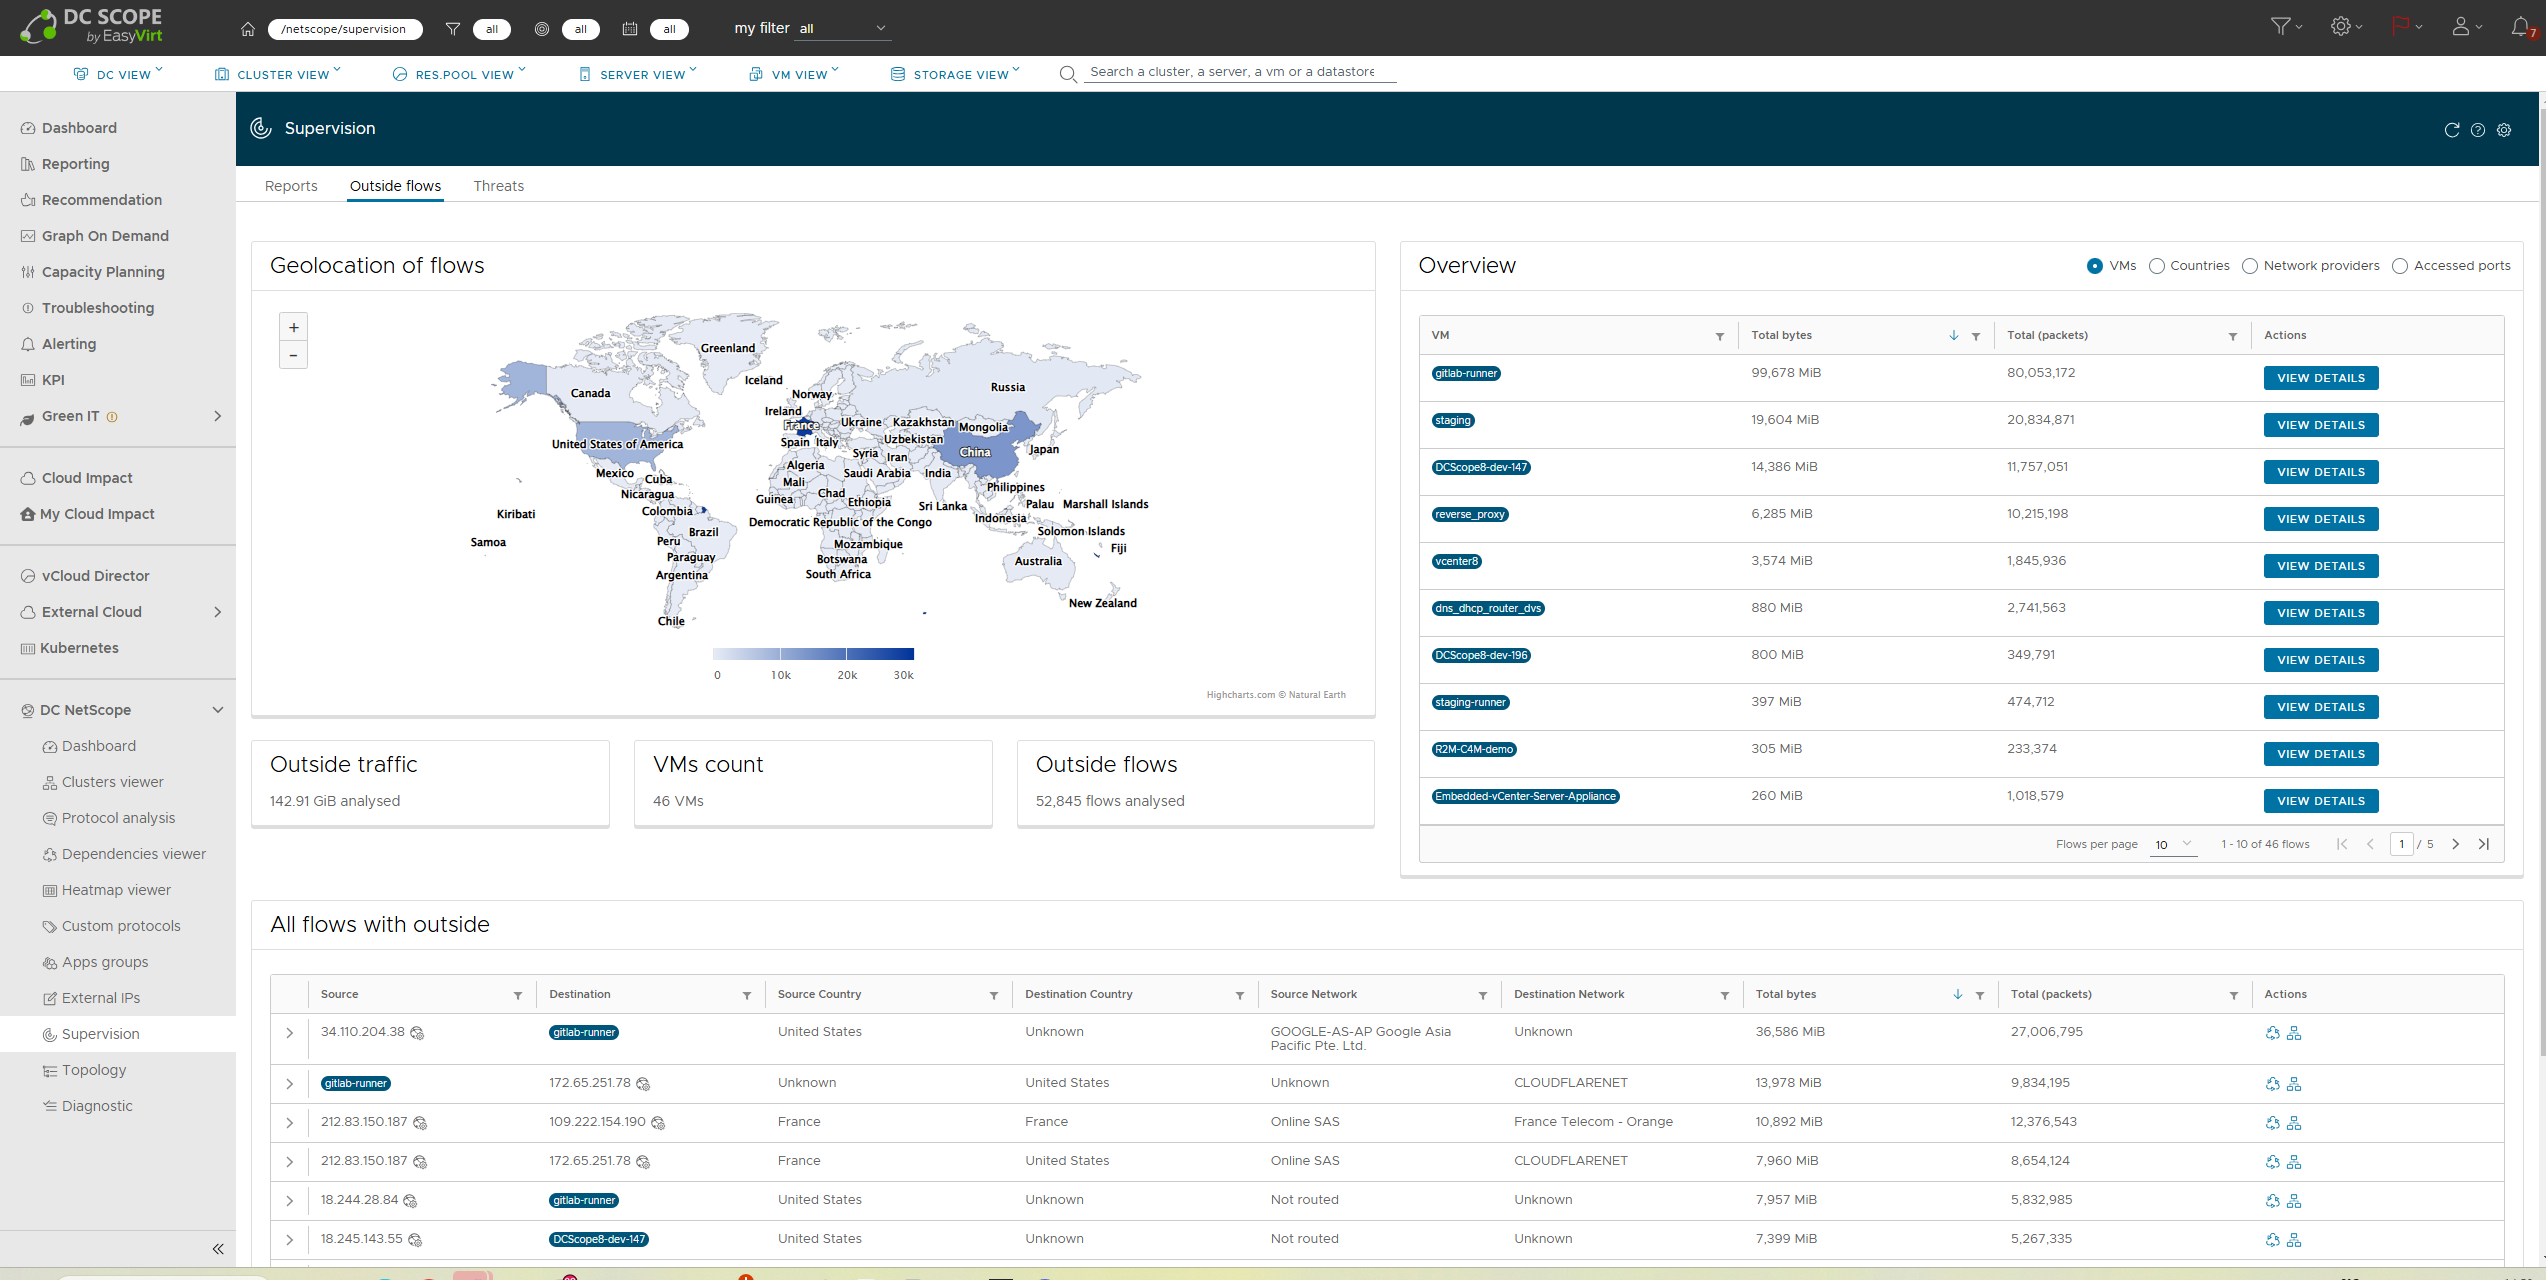Expand the first flow row 34.110.204.38
Image resolution: width=2546 pixels, height=1280 pixels.
[x=290, y=1033]
